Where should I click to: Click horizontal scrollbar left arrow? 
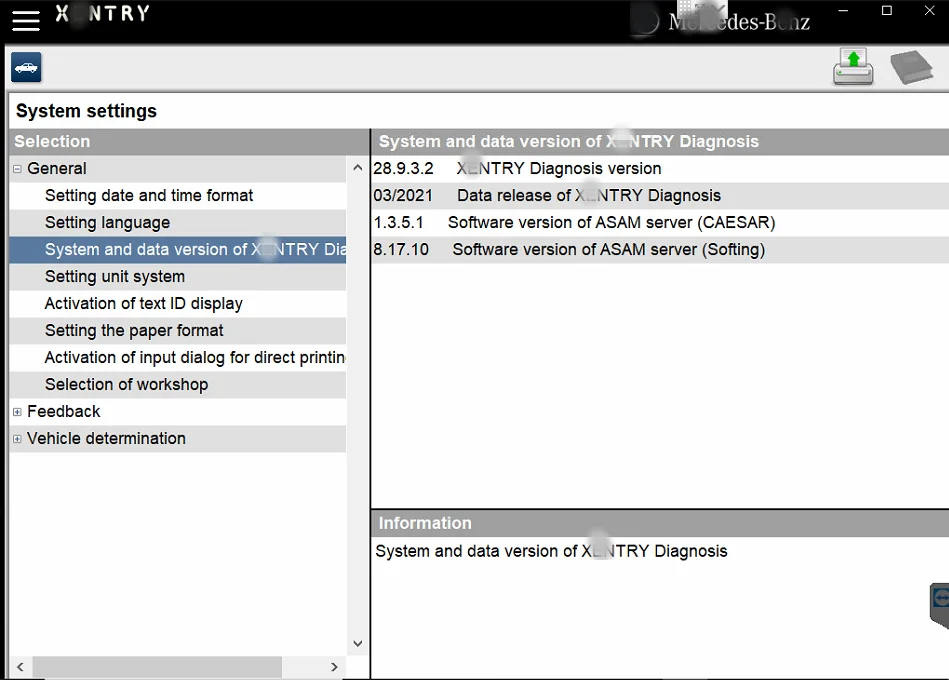[x=21, y=667]
